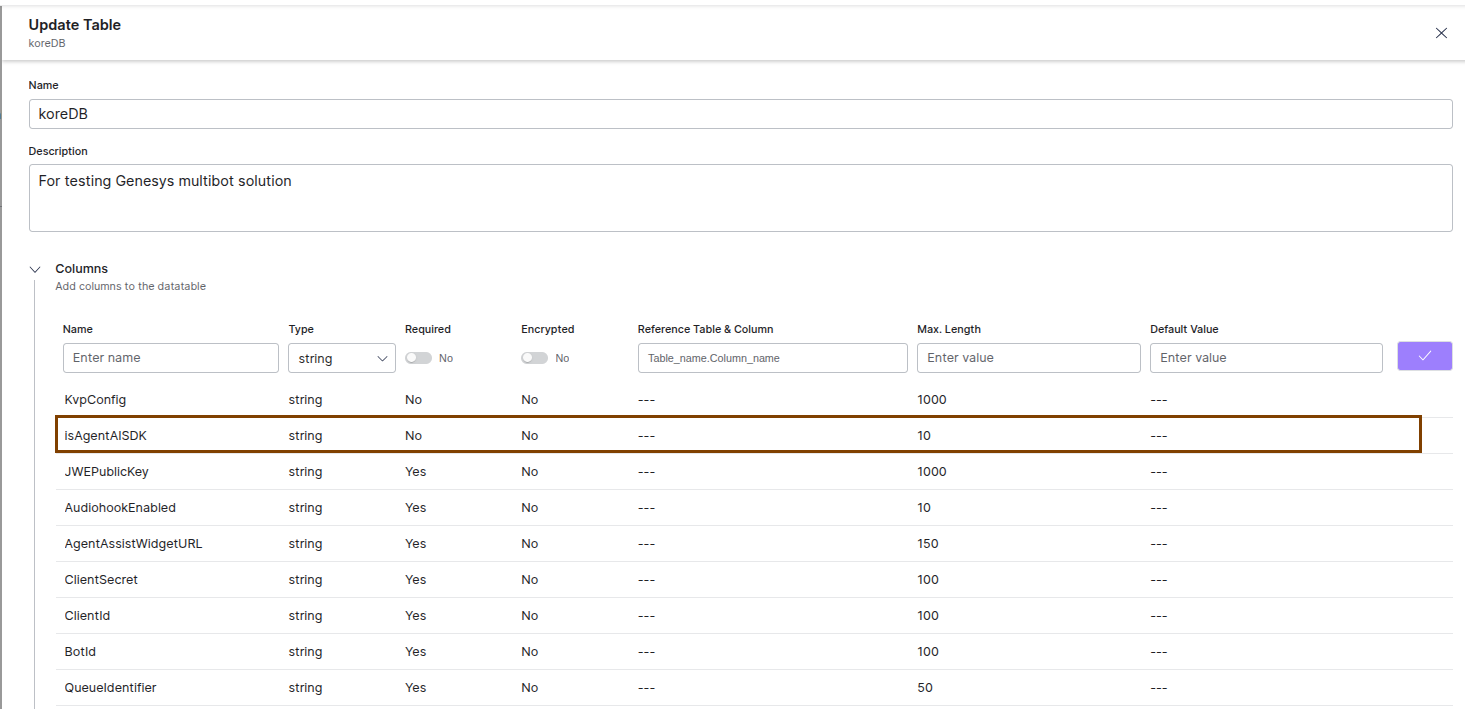The width and height of the screenshot is (1465, 709).
Task: Select the ClientSecret column row
Action: 102,580
